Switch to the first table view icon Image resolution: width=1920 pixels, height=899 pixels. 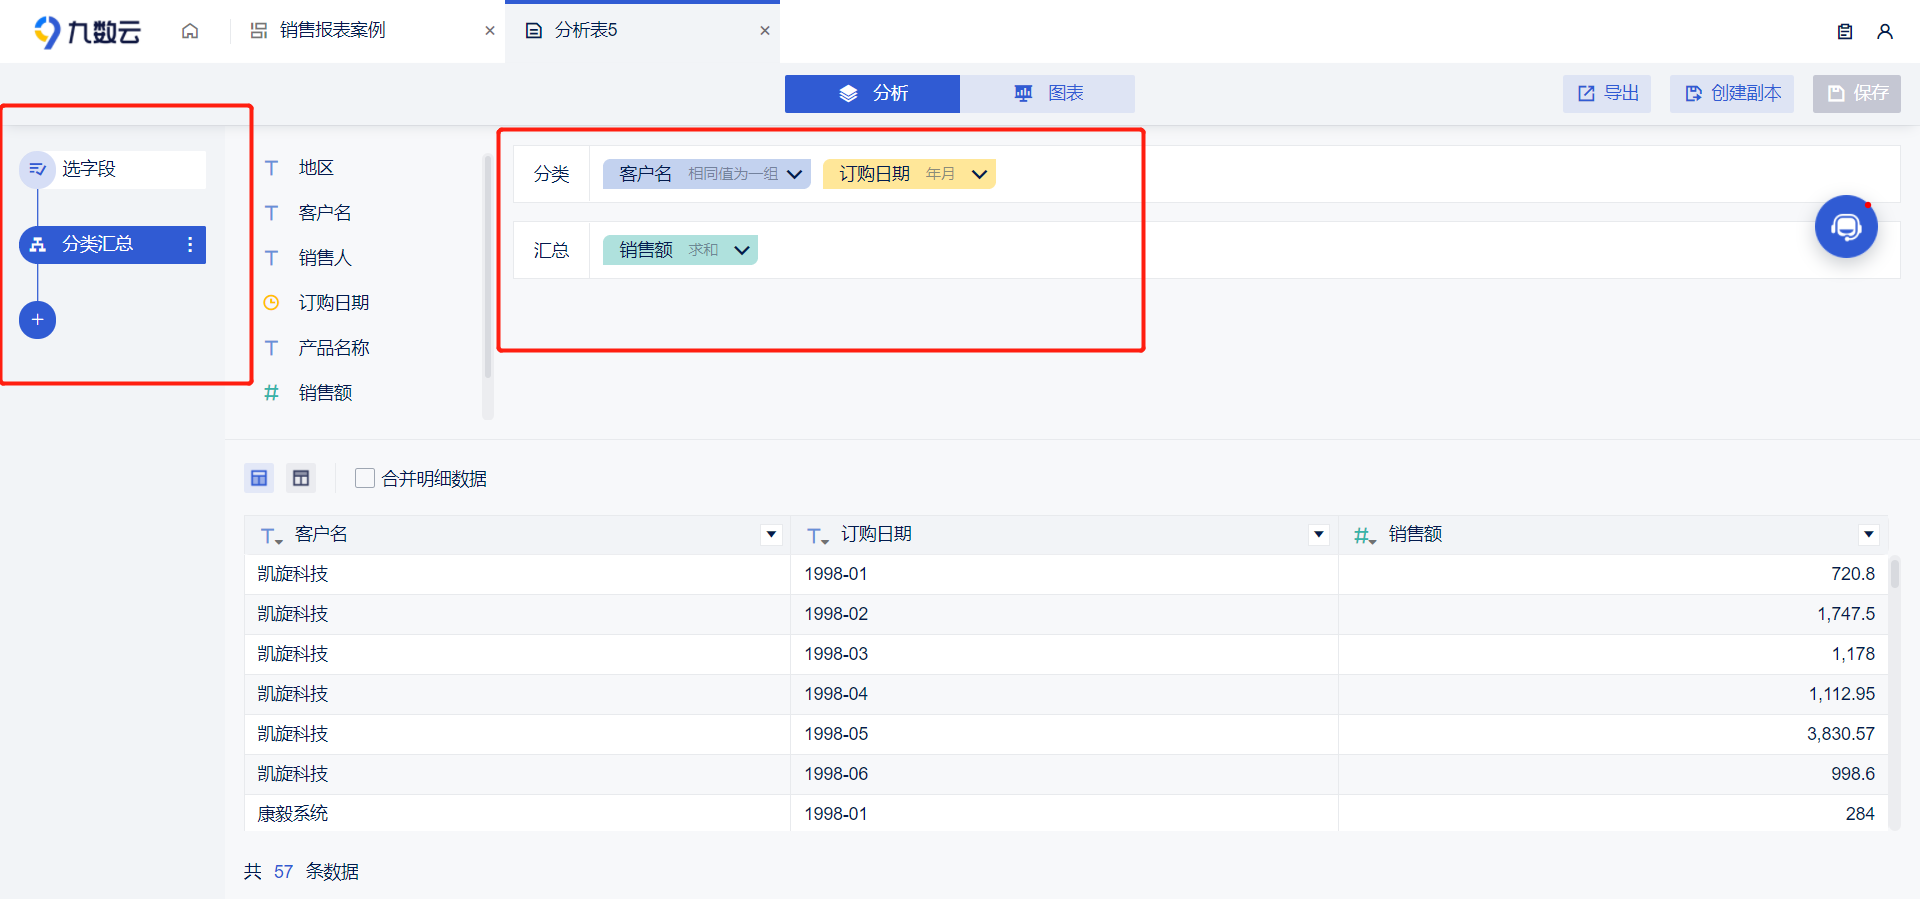[259, 478]
